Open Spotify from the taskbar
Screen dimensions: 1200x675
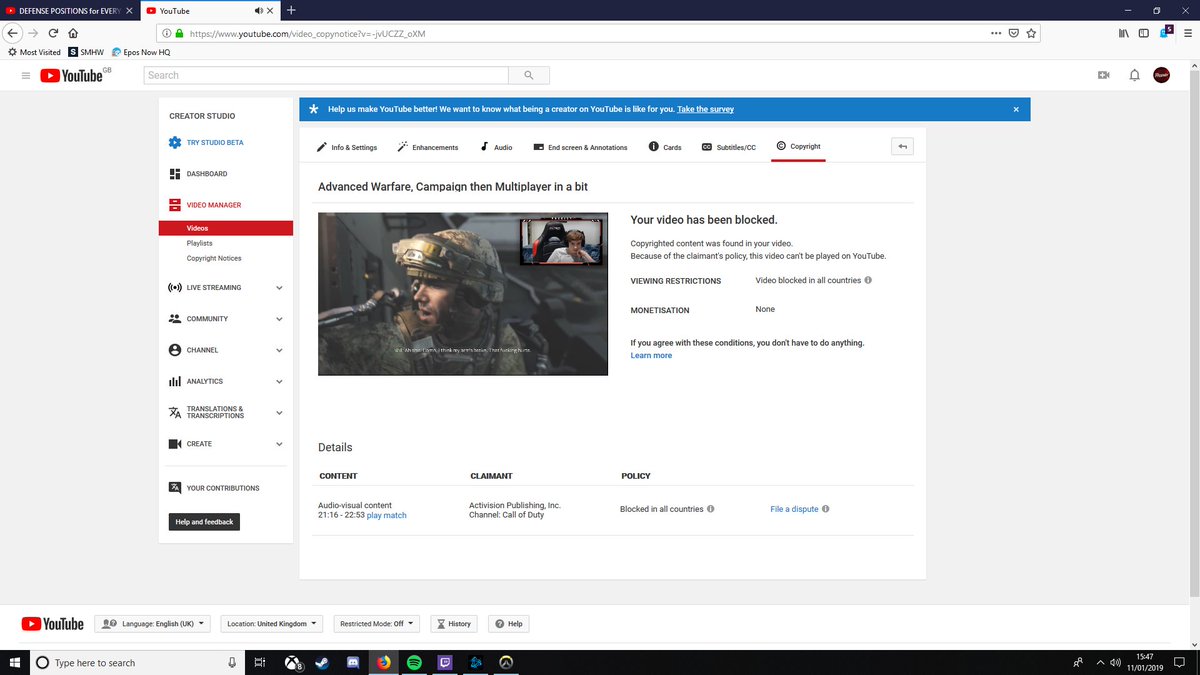pos(414,662)
